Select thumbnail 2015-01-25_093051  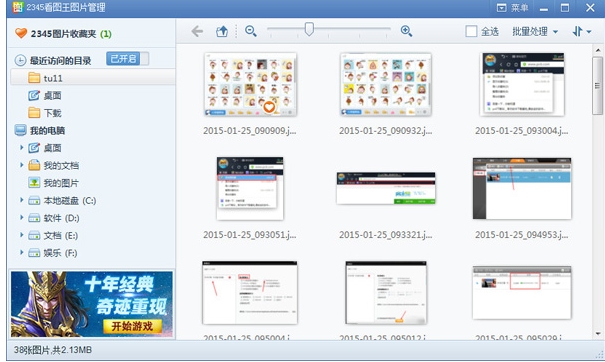(x=250, y=189)
